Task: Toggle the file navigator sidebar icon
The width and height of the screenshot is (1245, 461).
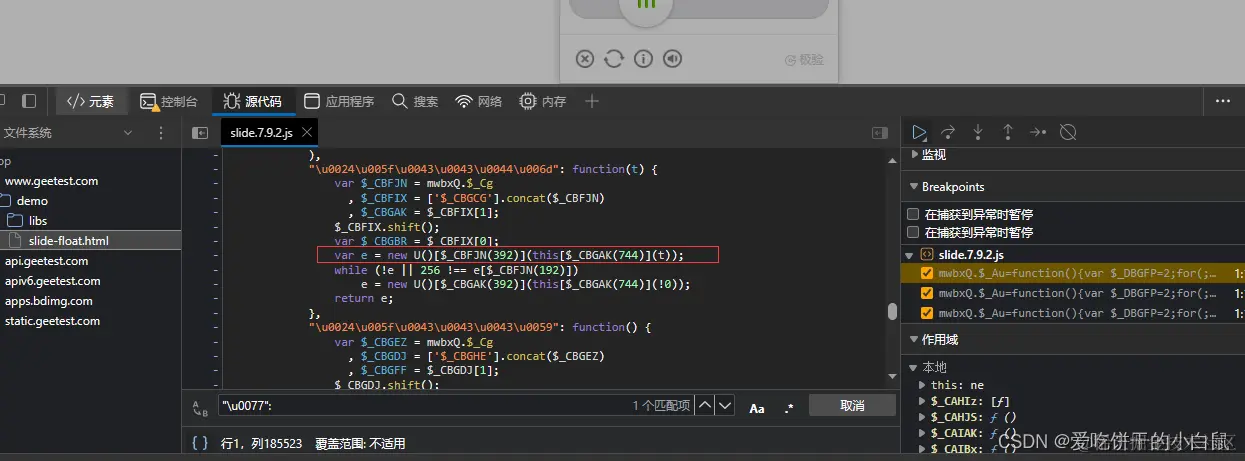Action: click(x=200, y=132)
